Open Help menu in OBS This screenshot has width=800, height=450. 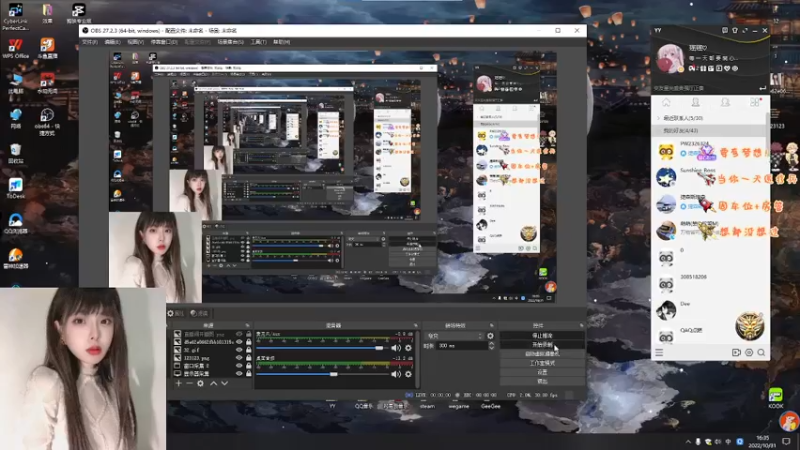click(281, 42)
